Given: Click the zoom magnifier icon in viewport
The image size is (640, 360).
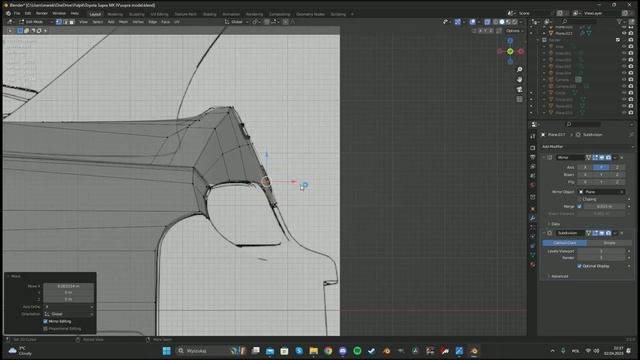Looking at the screenshot, I should pos(519,70).
